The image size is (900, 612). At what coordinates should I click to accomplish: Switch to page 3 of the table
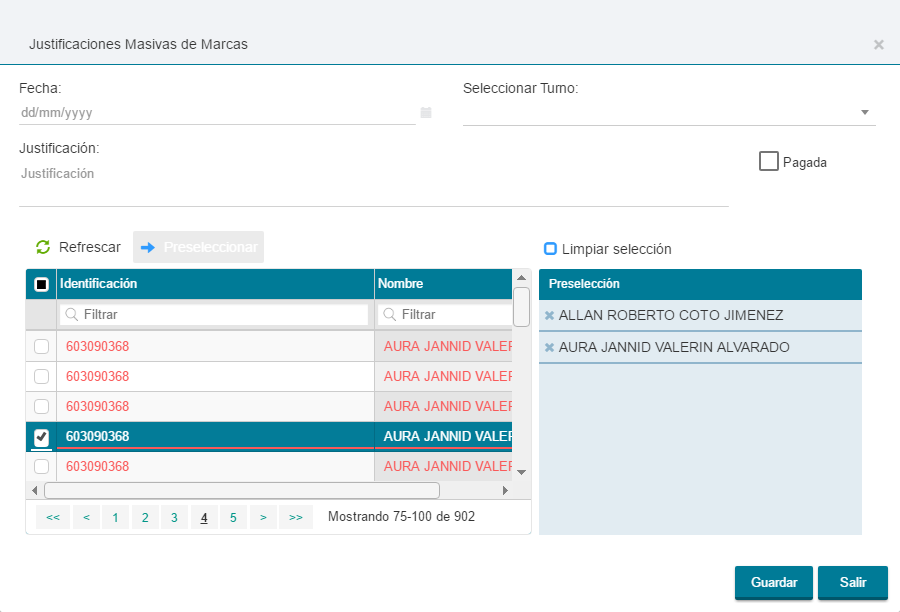(174, 517)
